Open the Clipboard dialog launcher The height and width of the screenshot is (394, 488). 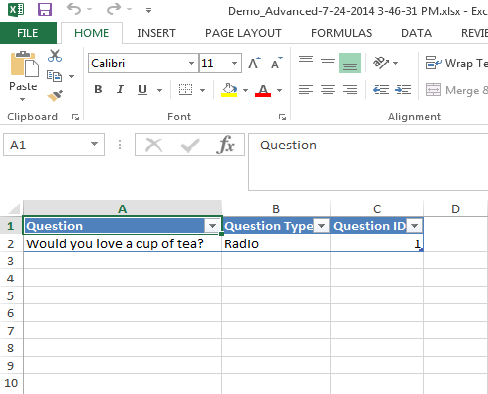point(75,117)
